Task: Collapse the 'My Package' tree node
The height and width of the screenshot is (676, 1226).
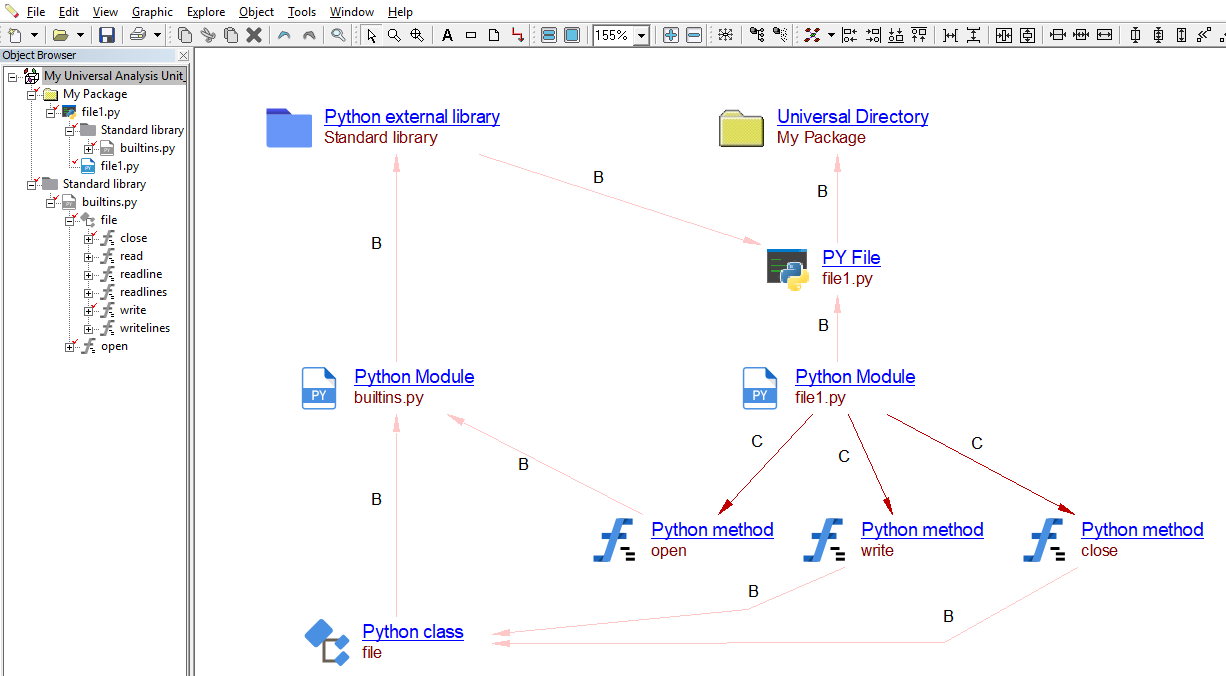Action: click(x=33, y=95)
